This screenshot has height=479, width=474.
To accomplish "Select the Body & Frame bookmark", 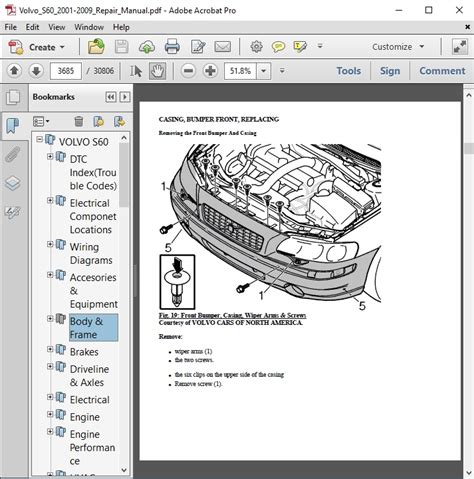I will point(93,328).
